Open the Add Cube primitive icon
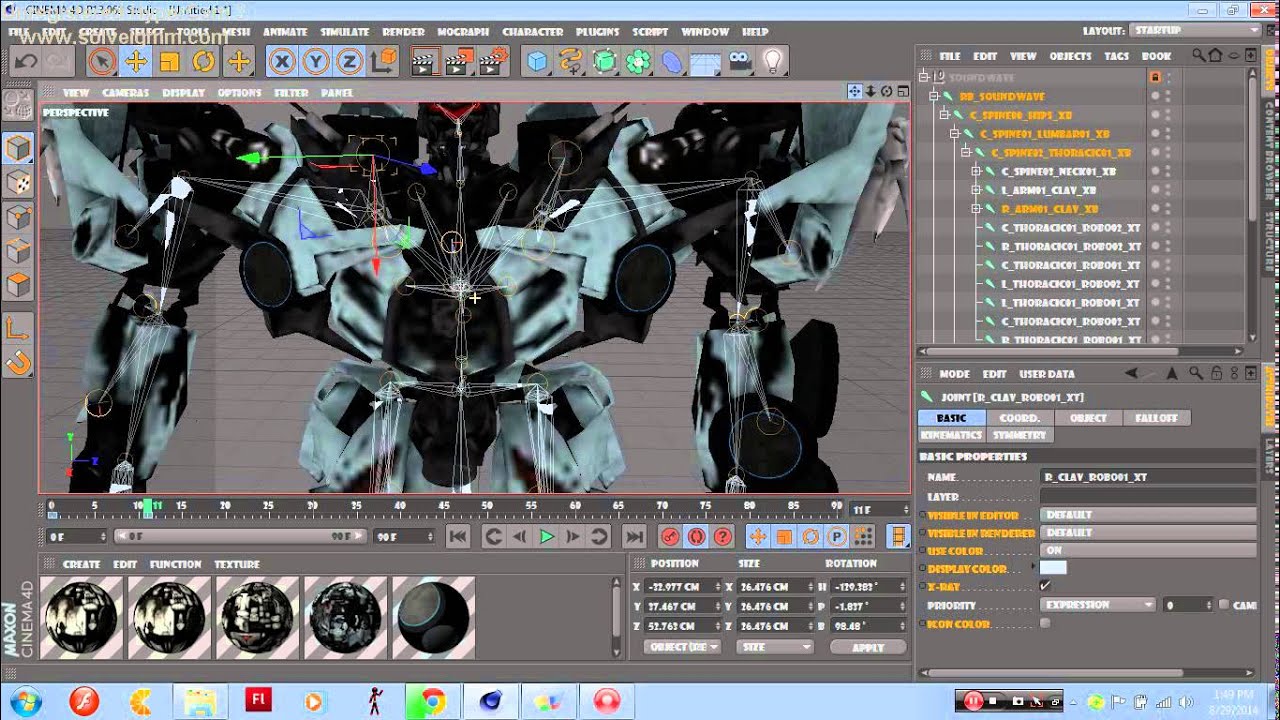This screenshot has width=1280, height=720. [538, 62]
